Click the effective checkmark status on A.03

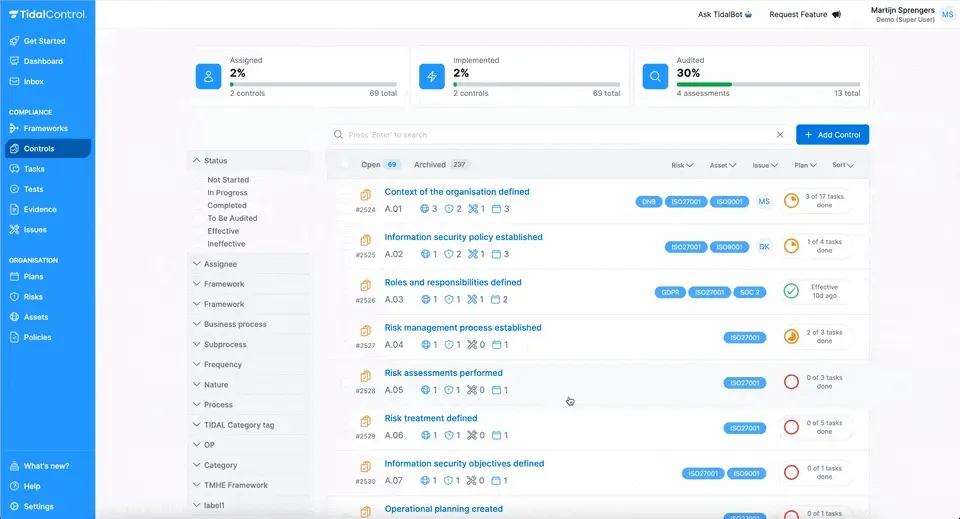point(791,291)
